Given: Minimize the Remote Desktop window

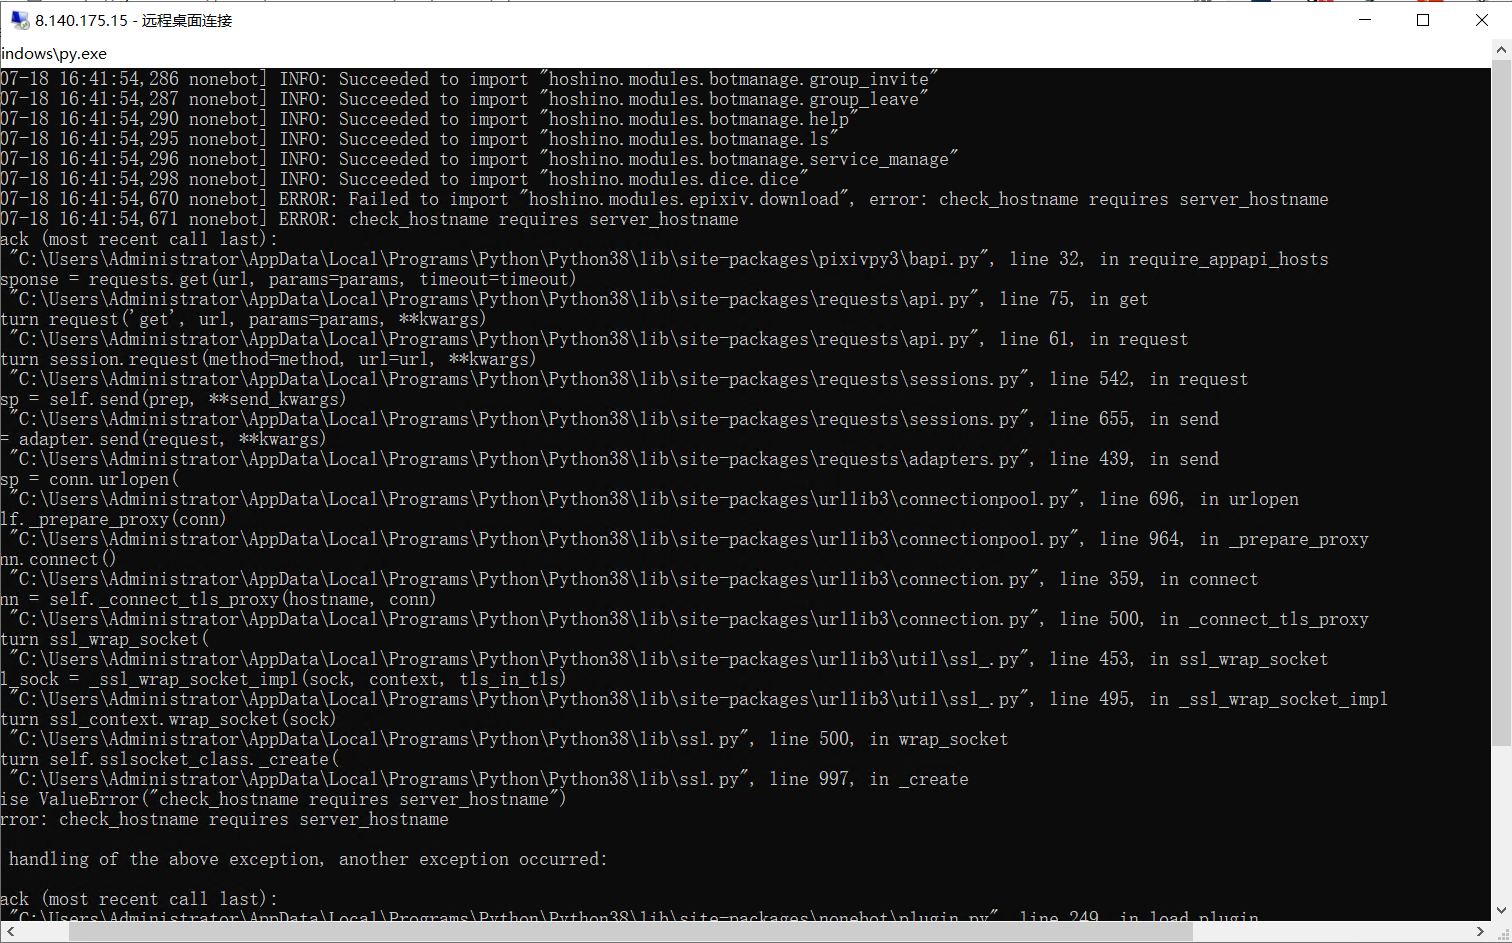Looking at the screenshot, I should (1364, 20).
